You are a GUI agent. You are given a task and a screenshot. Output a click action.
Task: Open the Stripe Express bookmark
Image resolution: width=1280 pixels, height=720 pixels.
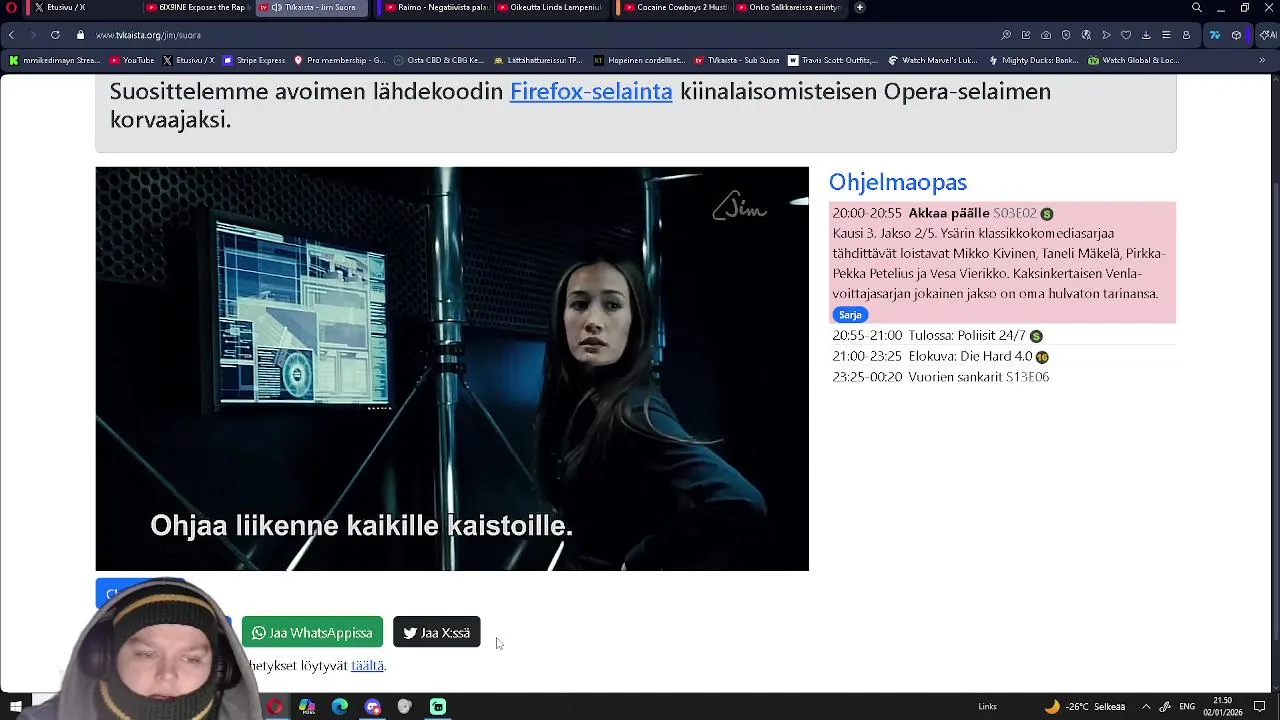(x=254, y=60)
